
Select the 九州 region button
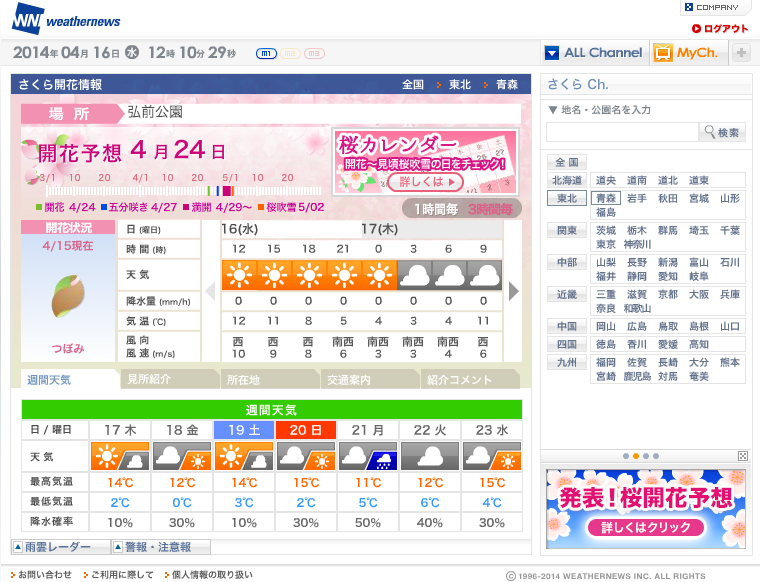tap(567, 362)
